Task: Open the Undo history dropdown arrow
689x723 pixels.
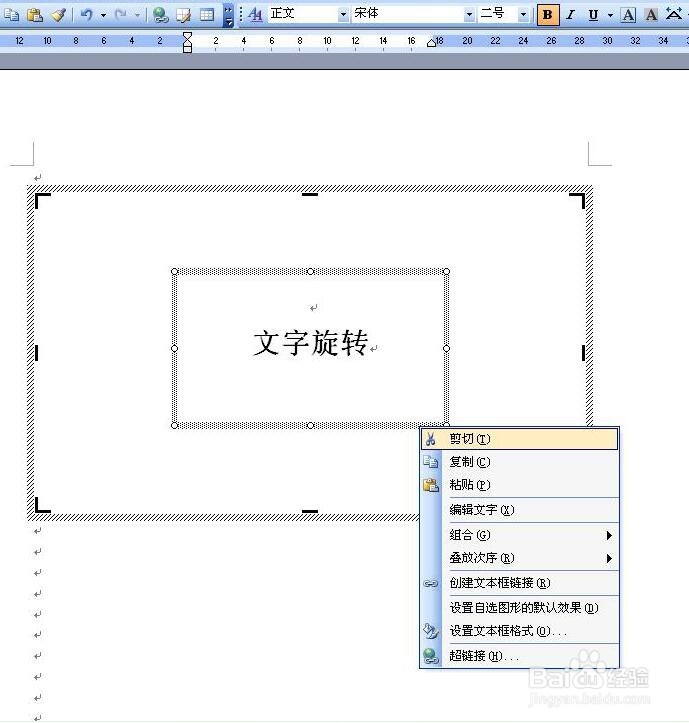Action: pyautogui.click(x=103, y=15)
